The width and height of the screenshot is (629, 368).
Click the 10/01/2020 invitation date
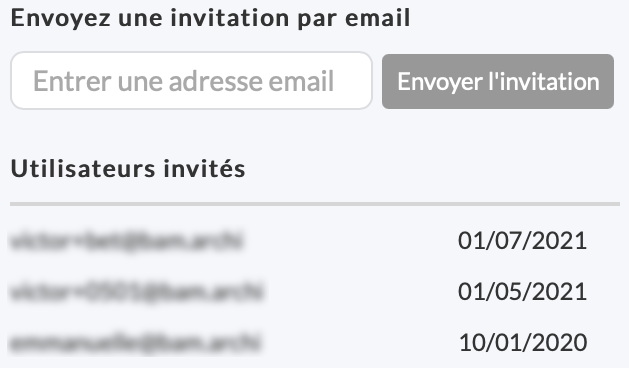pyautogui.click(x=523, y=342)
